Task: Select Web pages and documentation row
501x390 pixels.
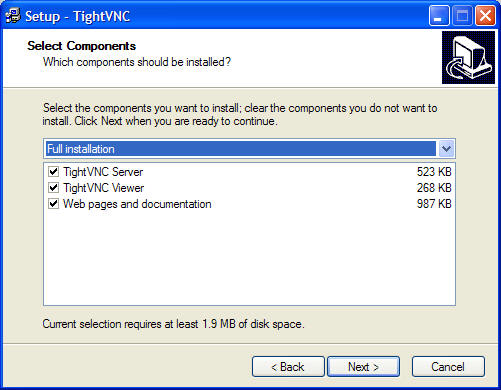Action: [x=249, y=204]
